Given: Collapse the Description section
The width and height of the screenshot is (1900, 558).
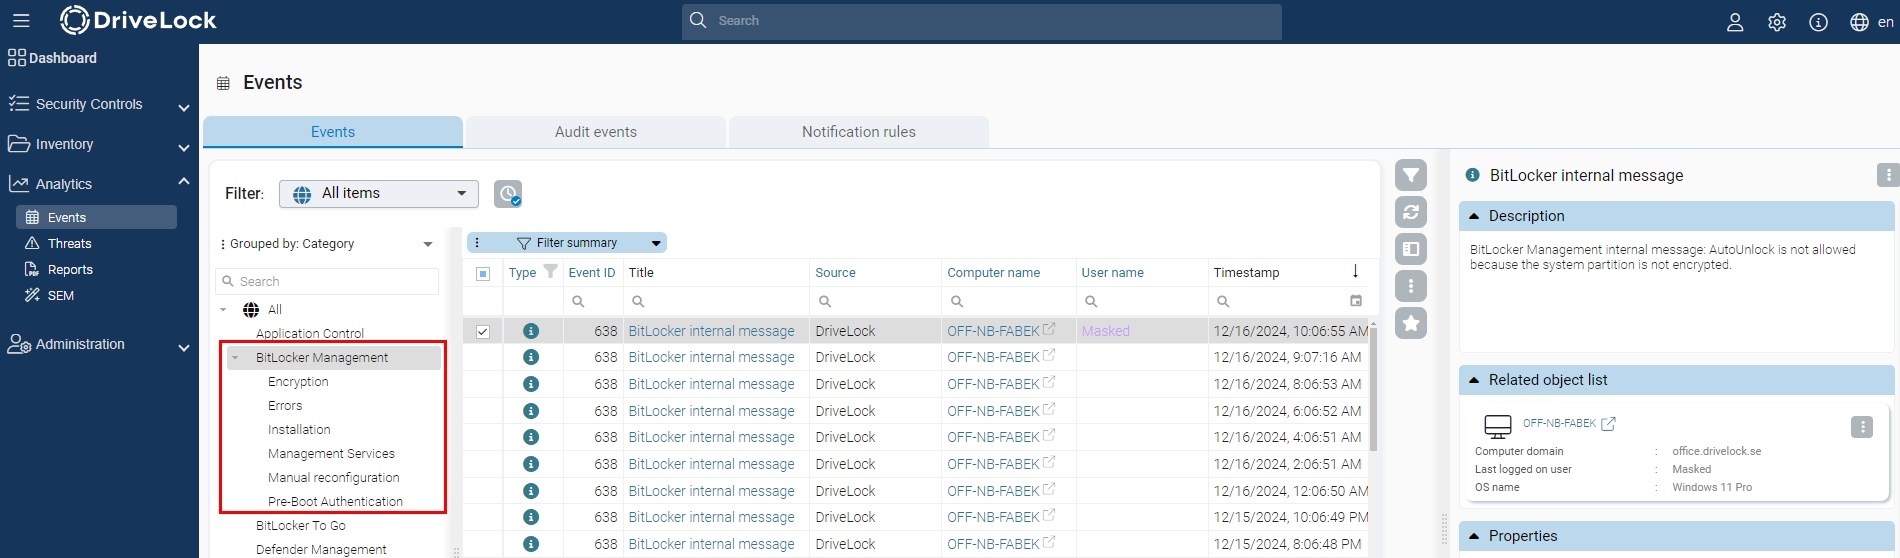Looking at the screenshot, I should [1474, 216].
